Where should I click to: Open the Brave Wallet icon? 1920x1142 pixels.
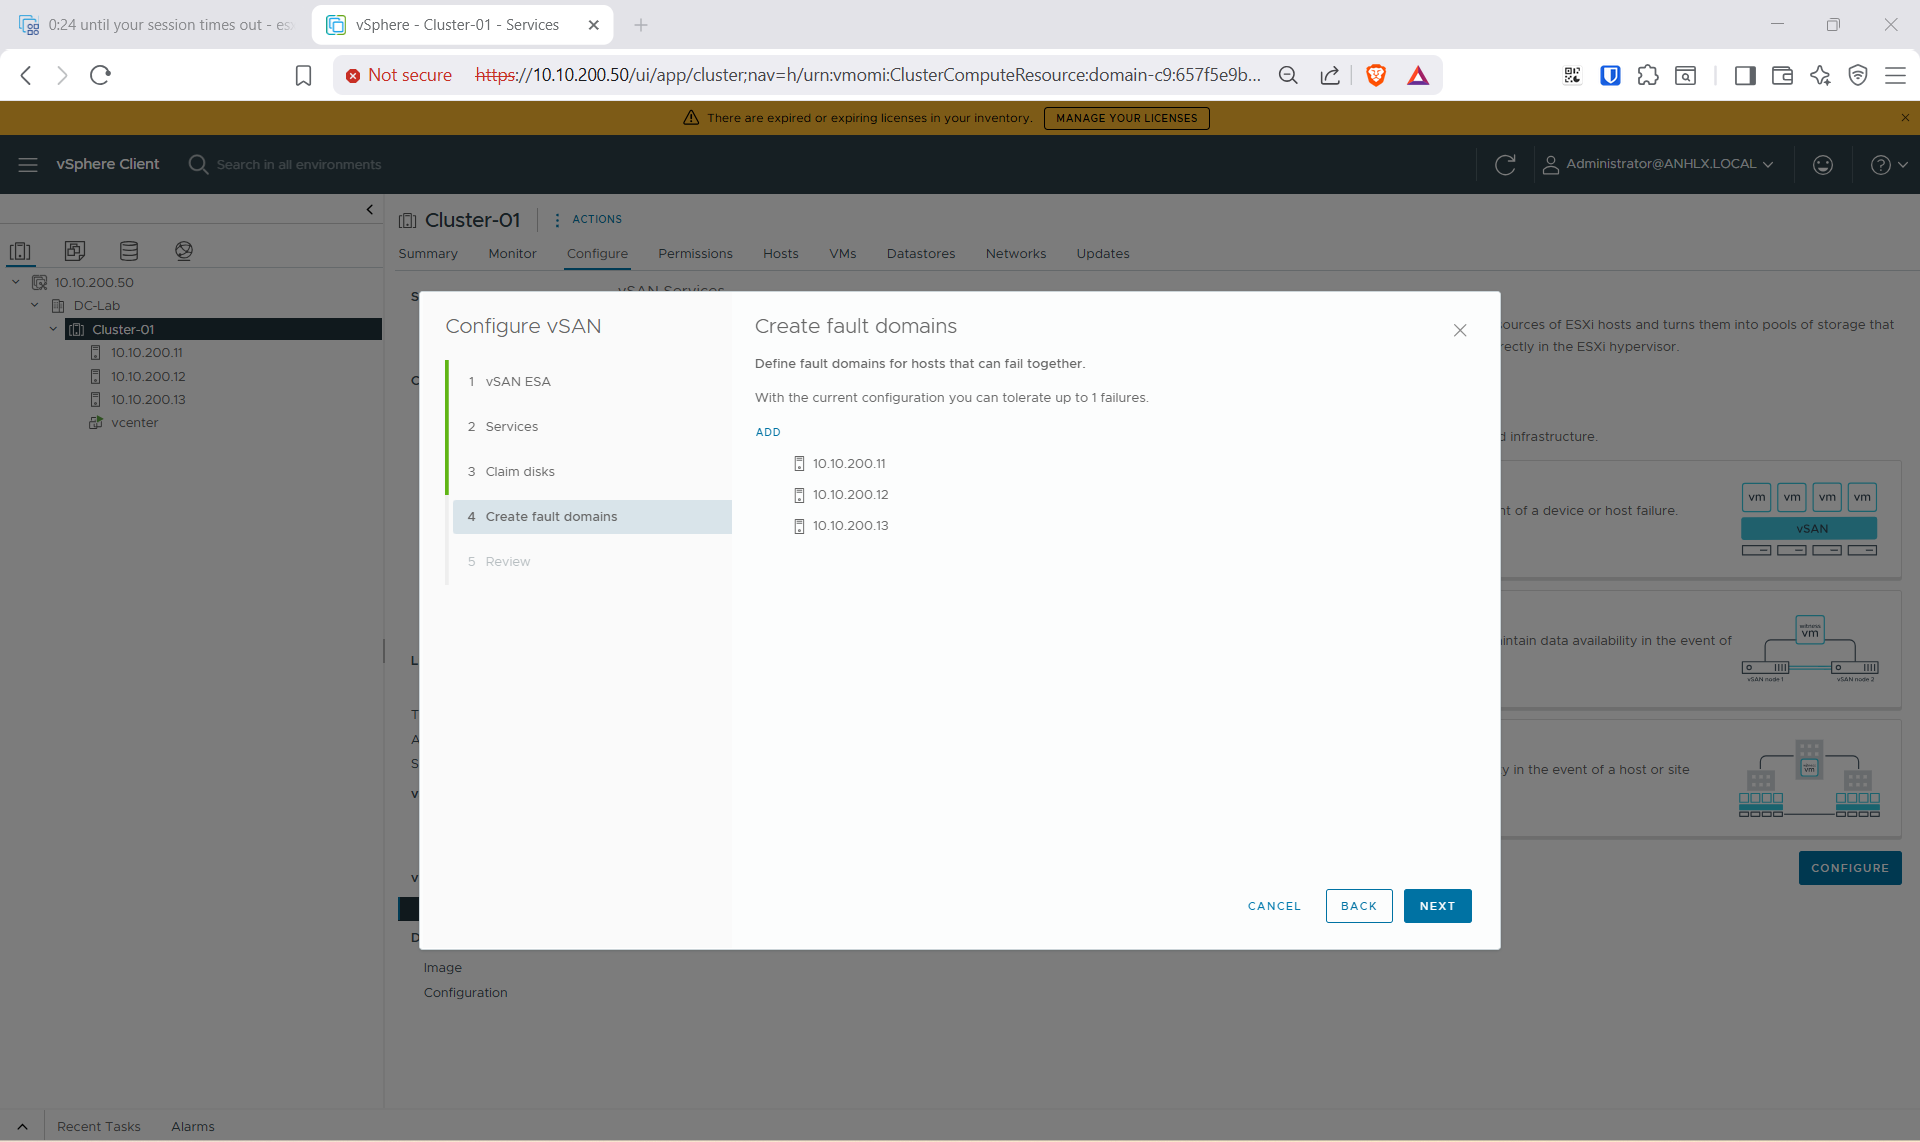1782,75
